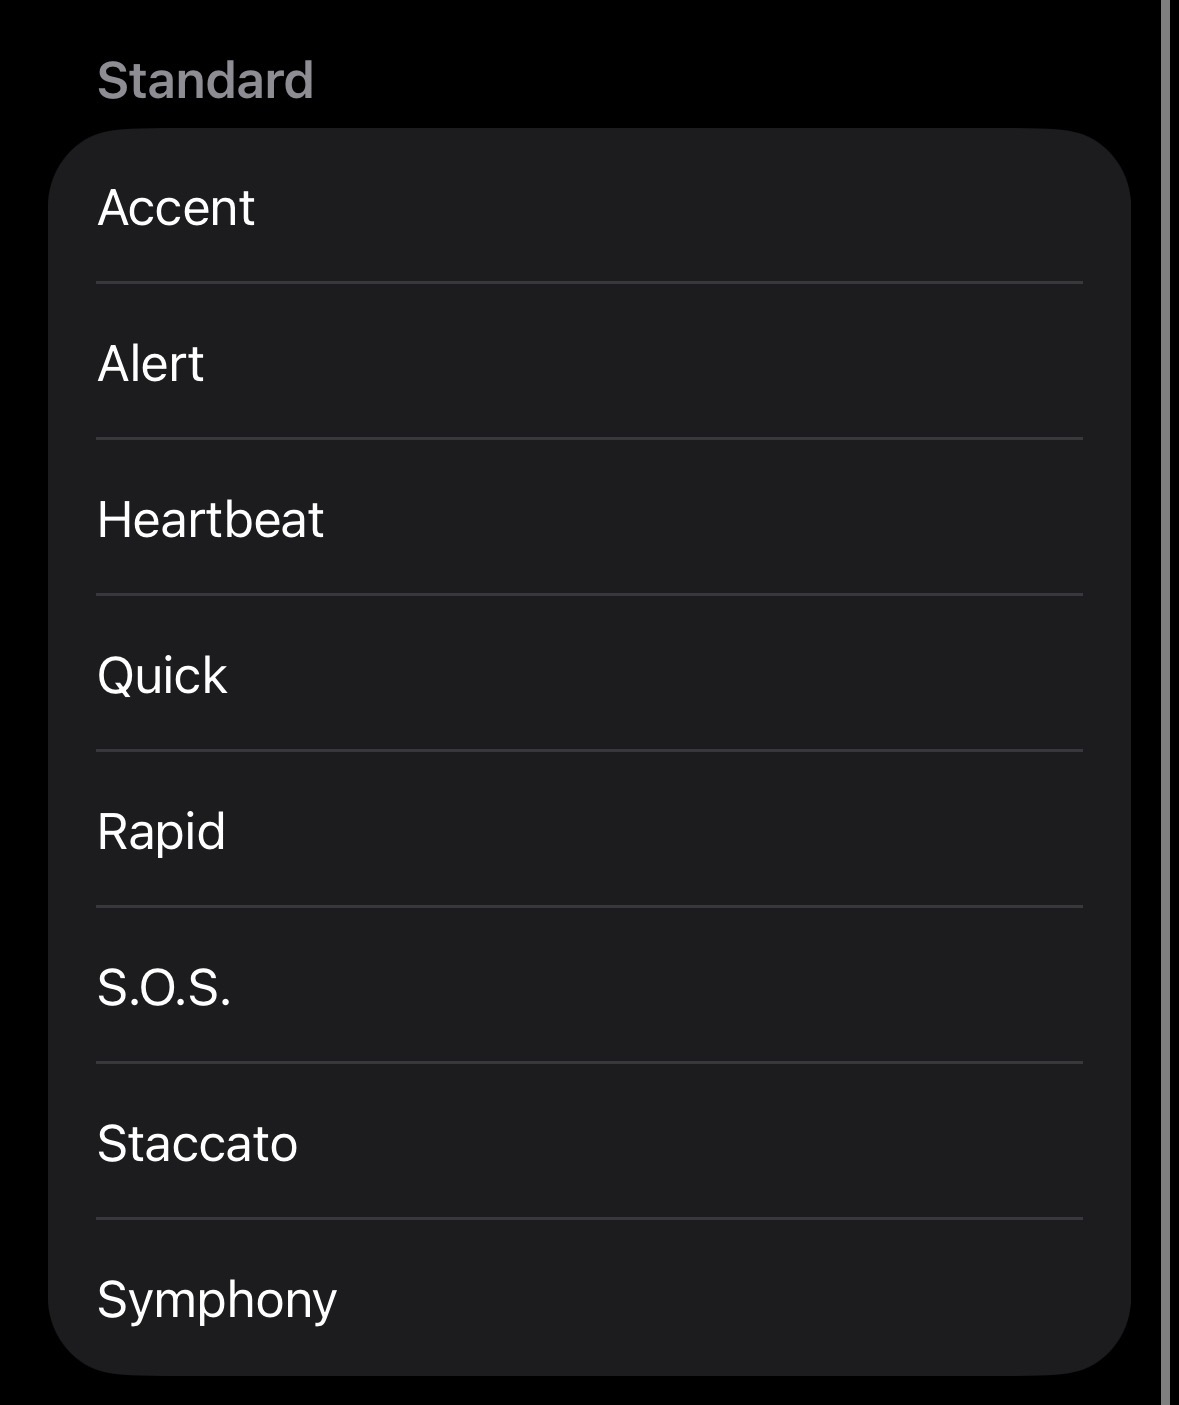Click the Standard group label text
This screenshot has width=1179, height=1405.
coord(205,81)
